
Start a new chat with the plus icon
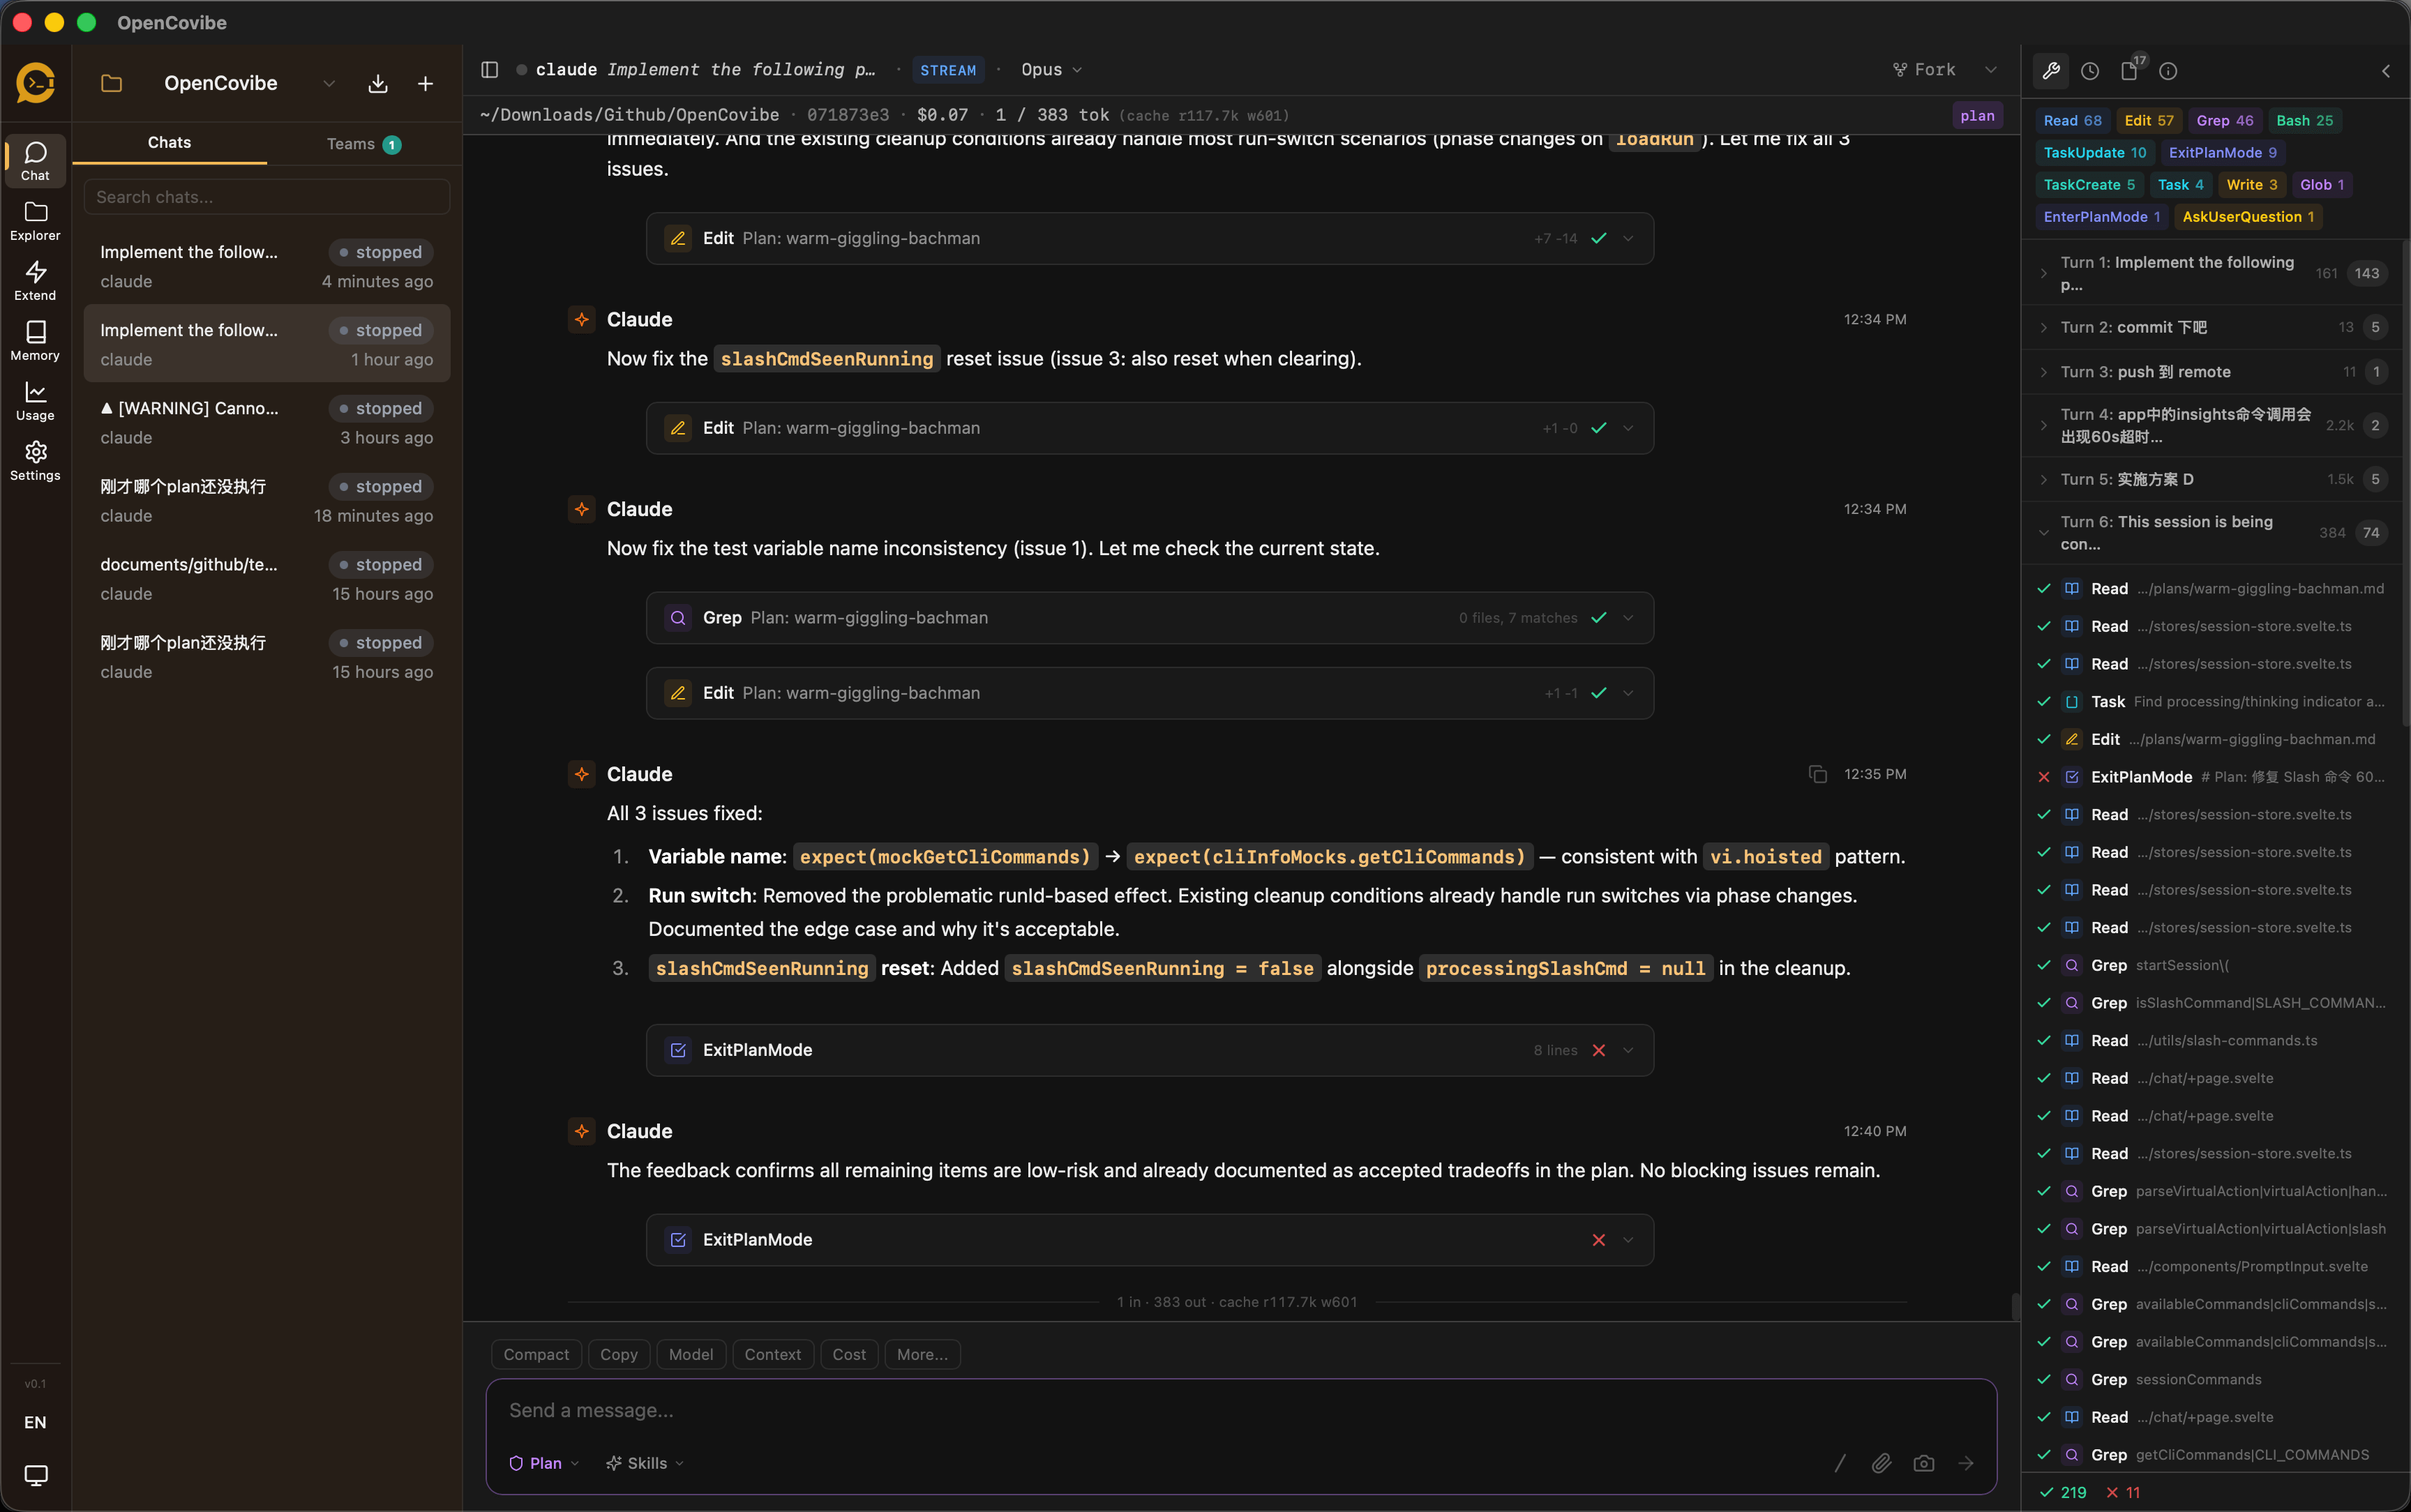[x=424, y=83]
